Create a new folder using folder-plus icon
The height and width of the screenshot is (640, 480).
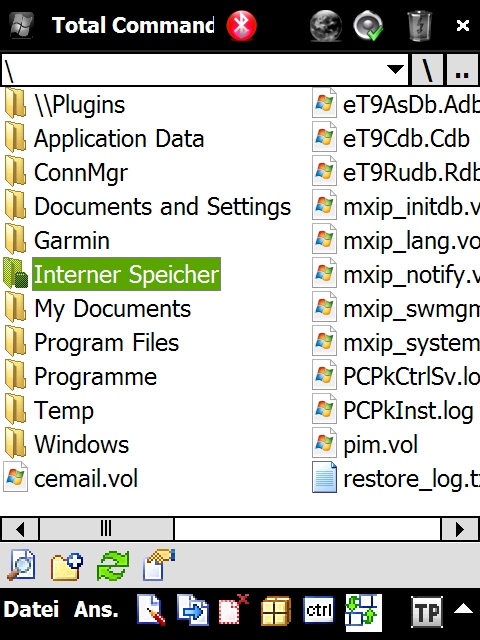pos(67,566)
